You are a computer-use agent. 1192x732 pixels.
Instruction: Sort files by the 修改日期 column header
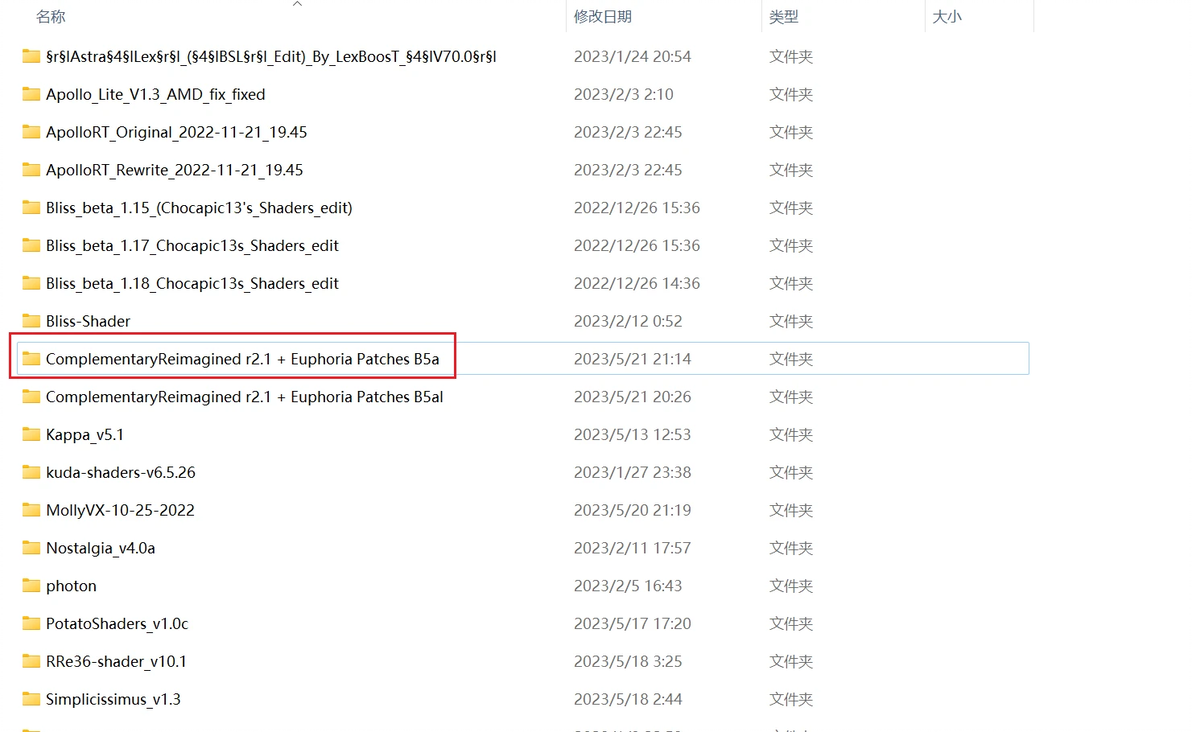[x=603, y=17]
